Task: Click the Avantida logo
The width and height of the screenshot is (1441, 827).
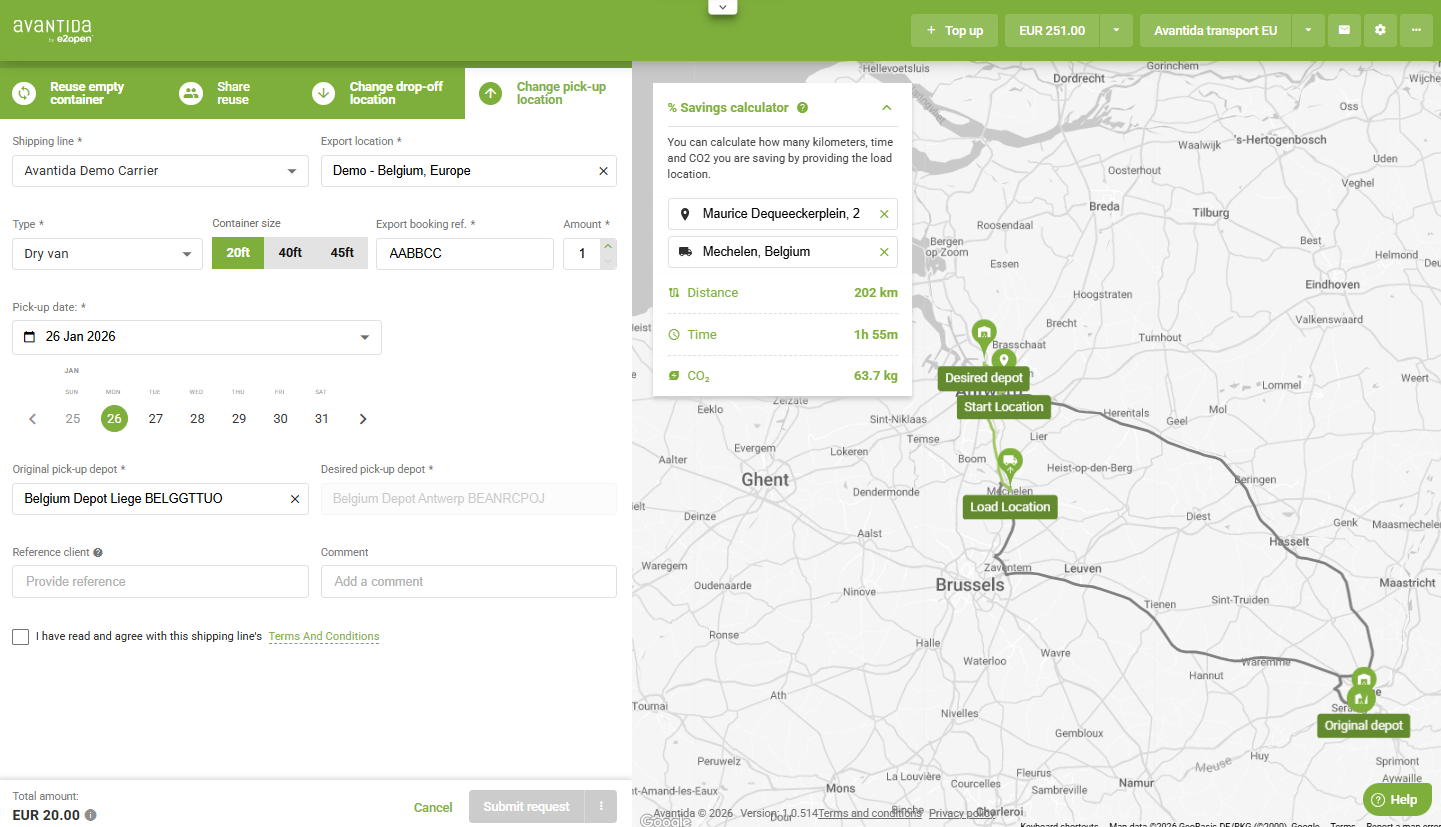Action: pyautogui.click(x=52, y=30)
